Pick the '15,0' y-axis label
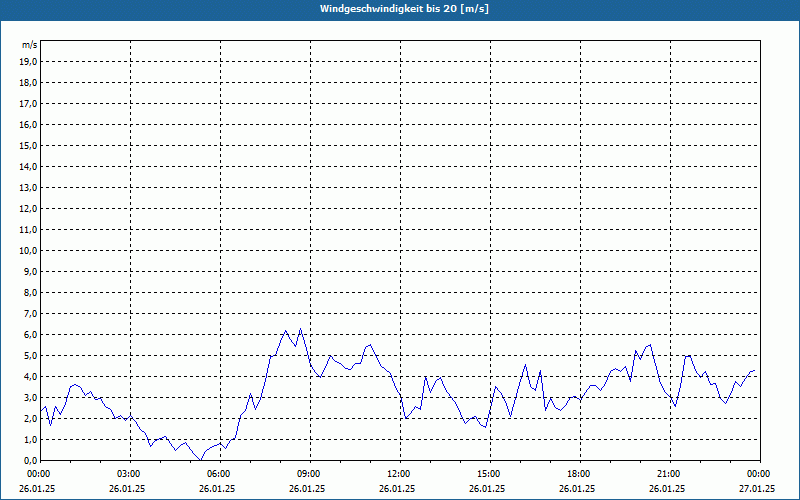Image resolution: width=800 pixels, height=500 pixels. coord(28,145)
